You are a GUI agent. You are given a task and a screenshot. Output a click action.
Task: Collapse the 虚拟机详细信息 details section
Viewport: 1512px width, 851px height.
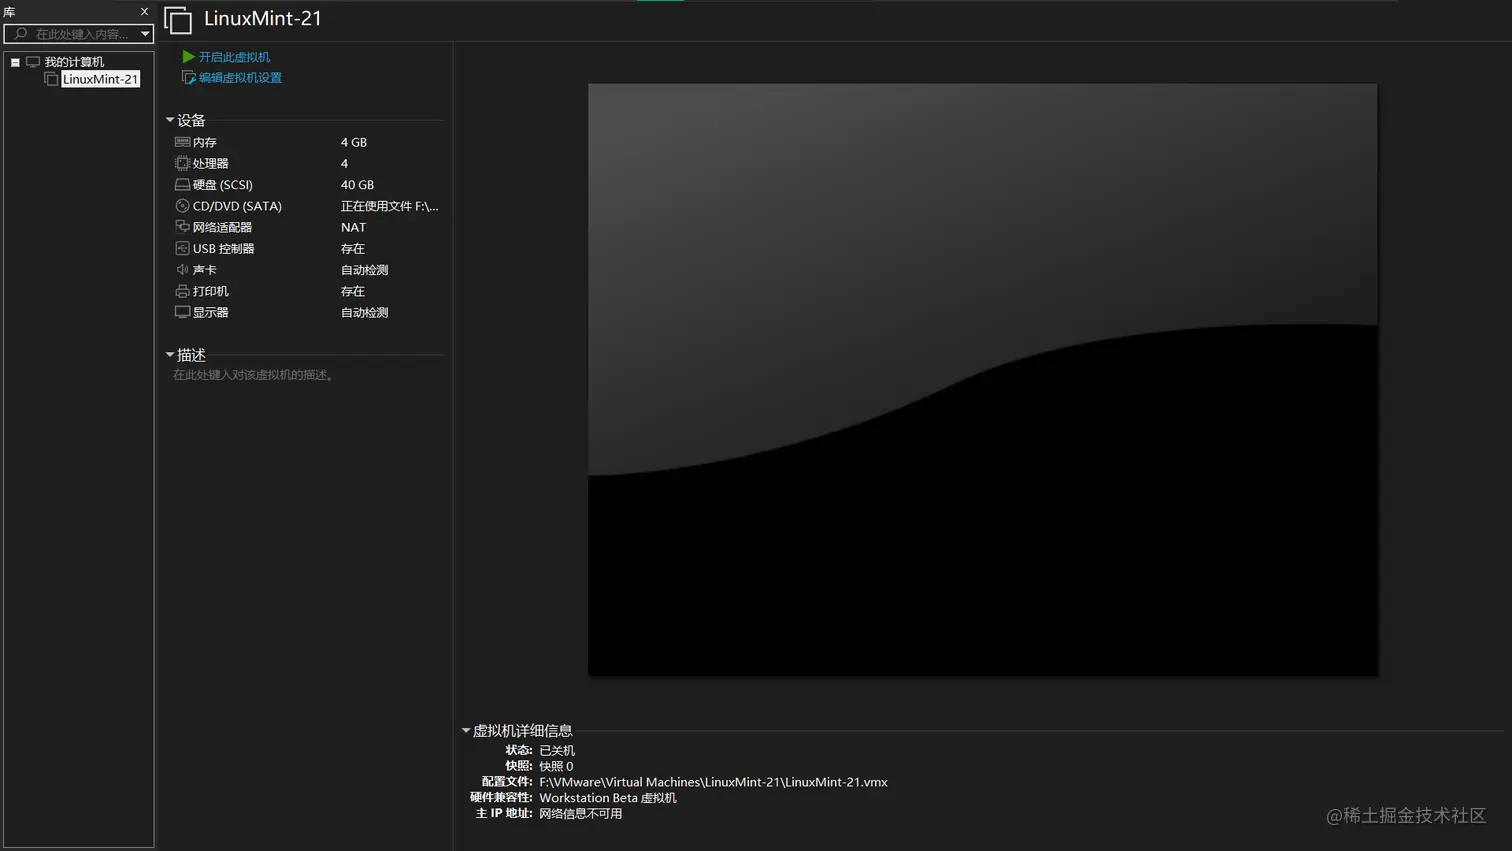click(x=465, y=730)
